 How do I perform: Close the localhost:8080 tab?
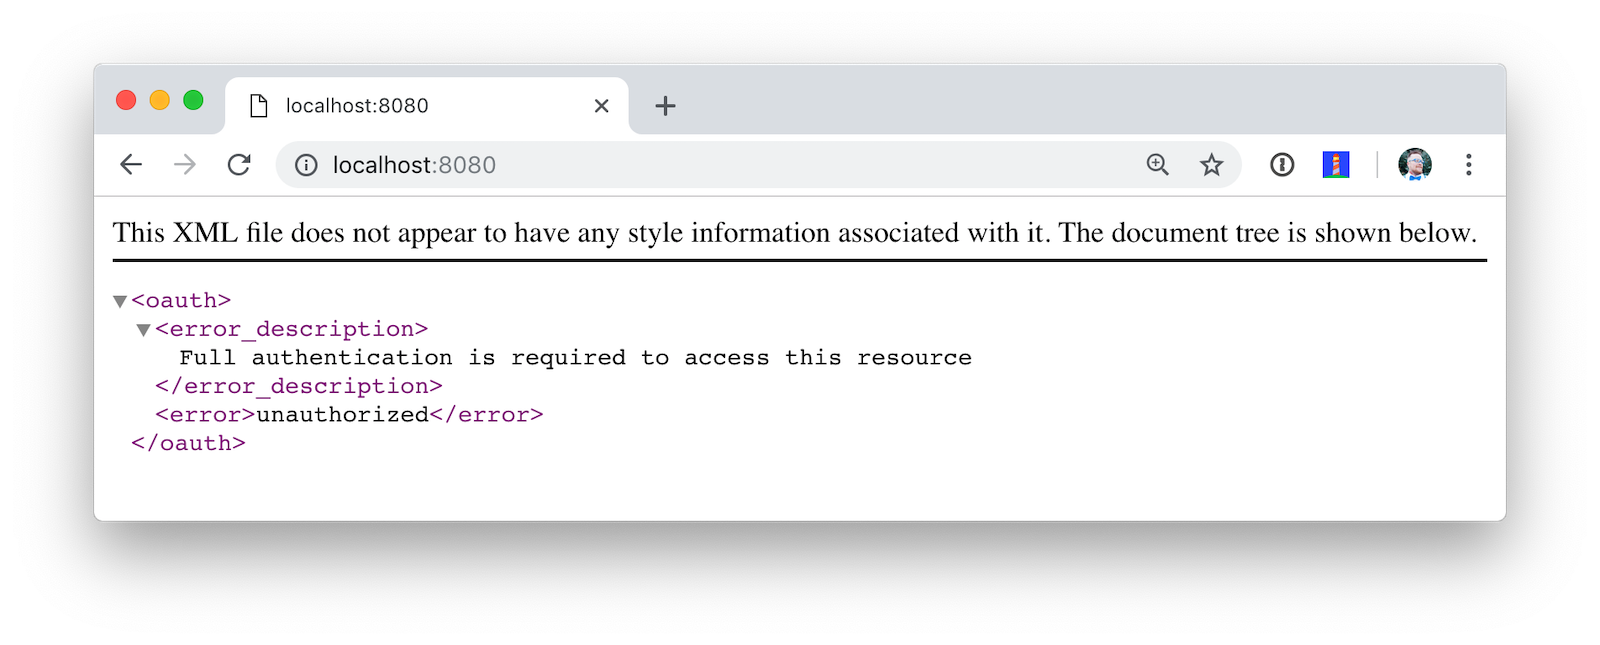click(601, 106)
